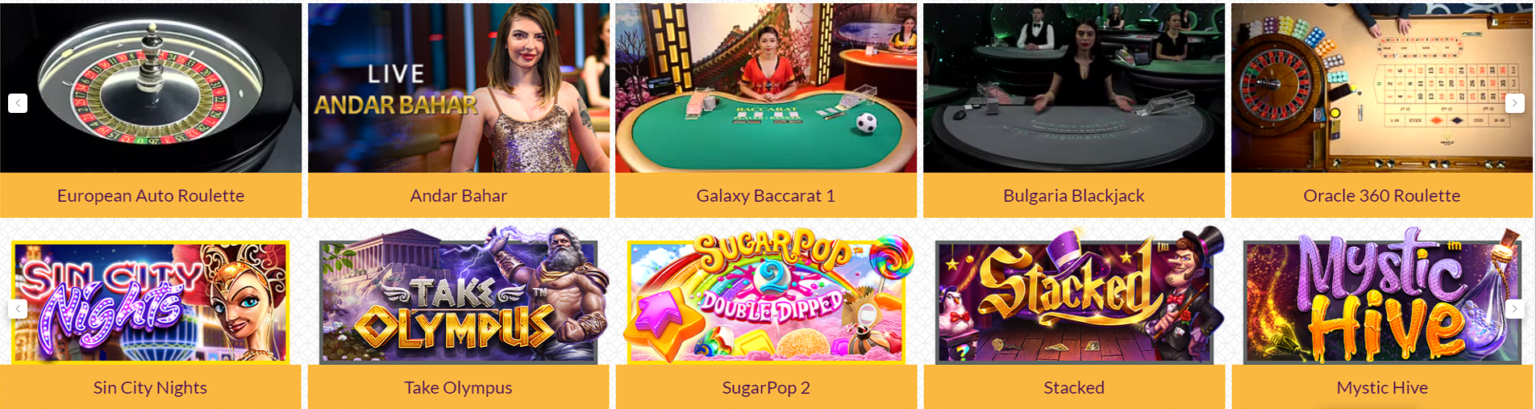Image resolution: width=1536 pixels, height=409 pixels.
Task: Open Bulgaria Blackjack table image
Action: [x=1074, y=88]
